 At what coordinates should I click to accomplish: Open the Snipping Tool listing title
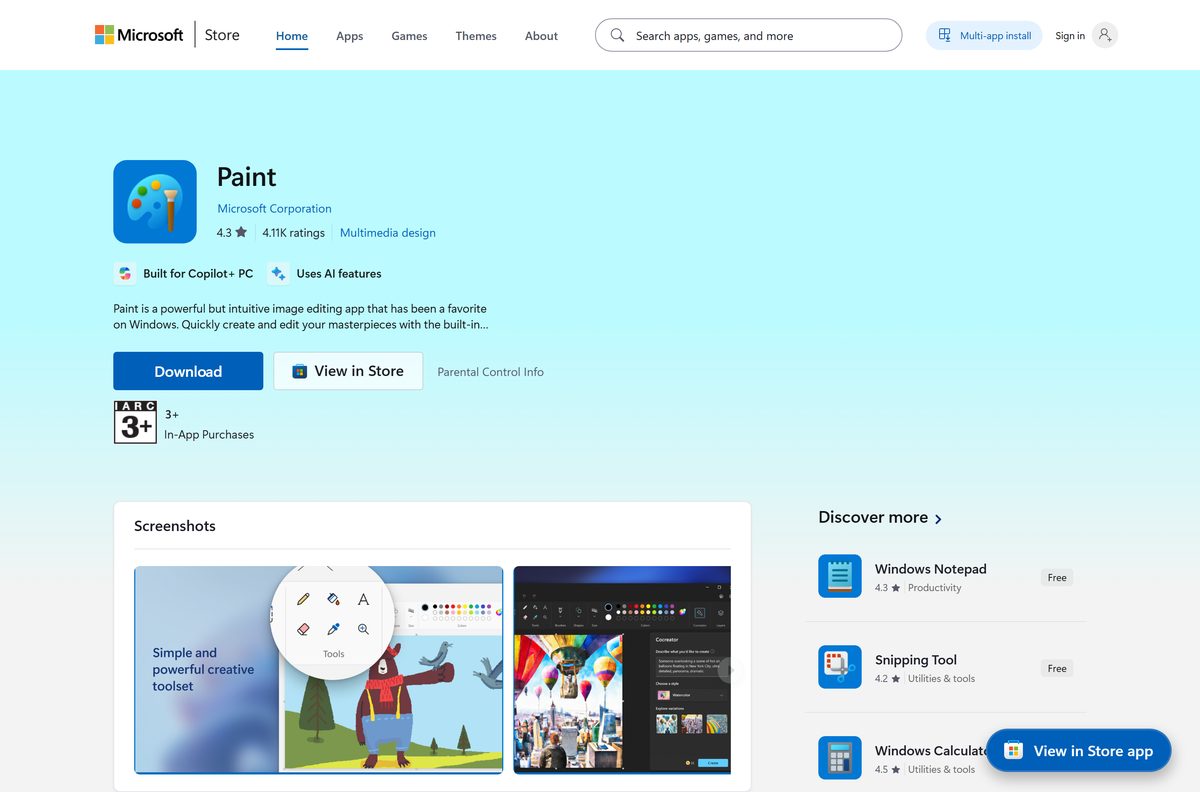click(x=916, y=659)
